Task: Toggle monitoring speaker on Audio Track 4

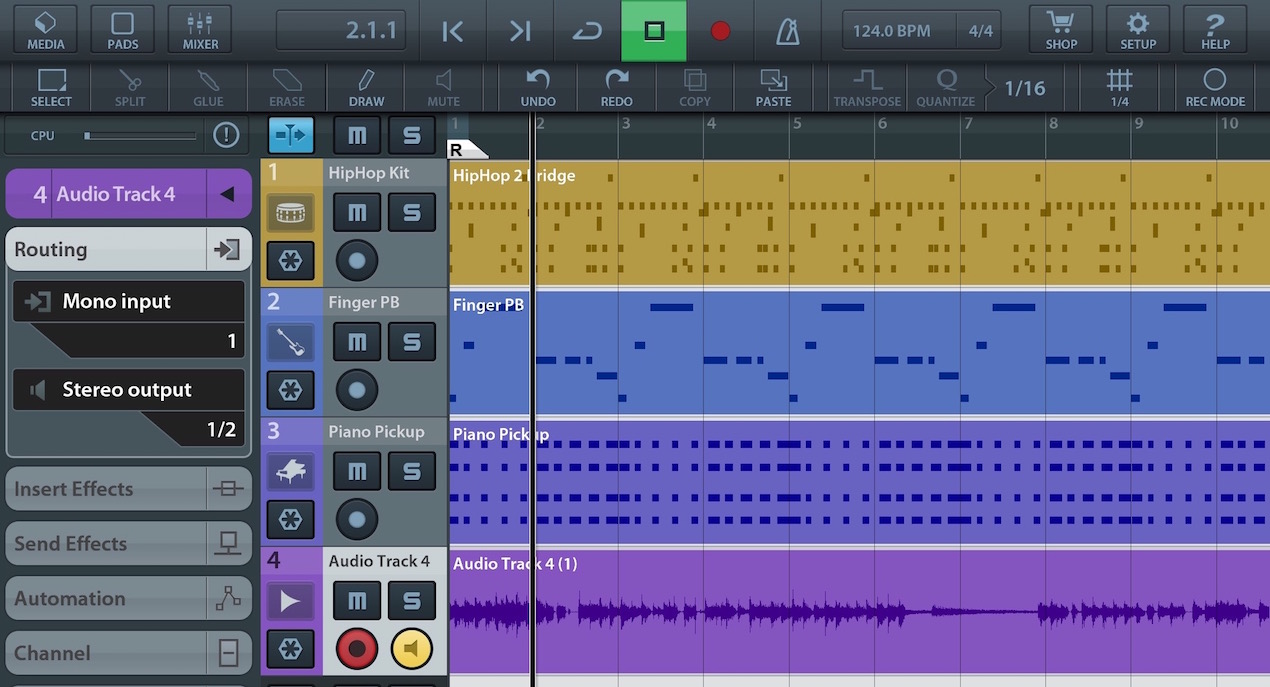Action: (x=412, y=649)
